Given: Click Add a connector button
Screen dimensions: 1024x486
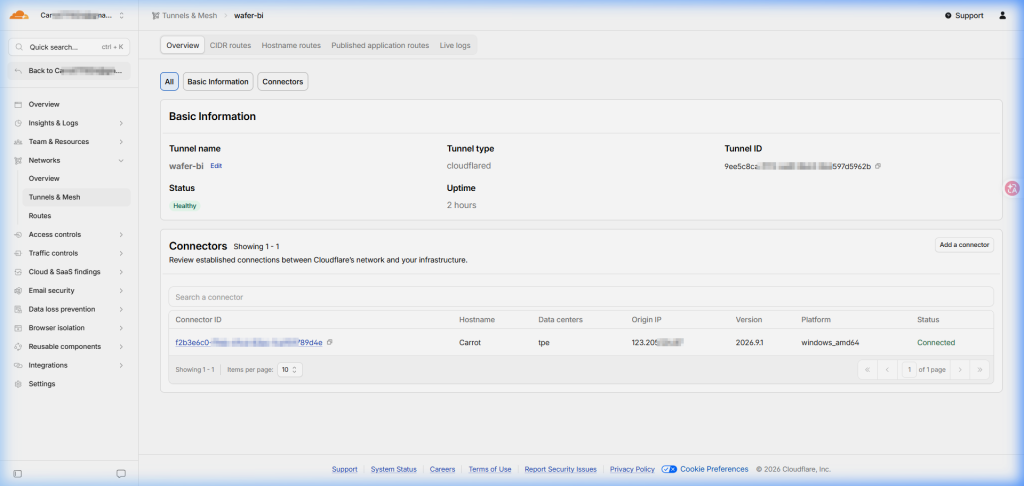Looking at the screenshot, I should pos(965,245).
